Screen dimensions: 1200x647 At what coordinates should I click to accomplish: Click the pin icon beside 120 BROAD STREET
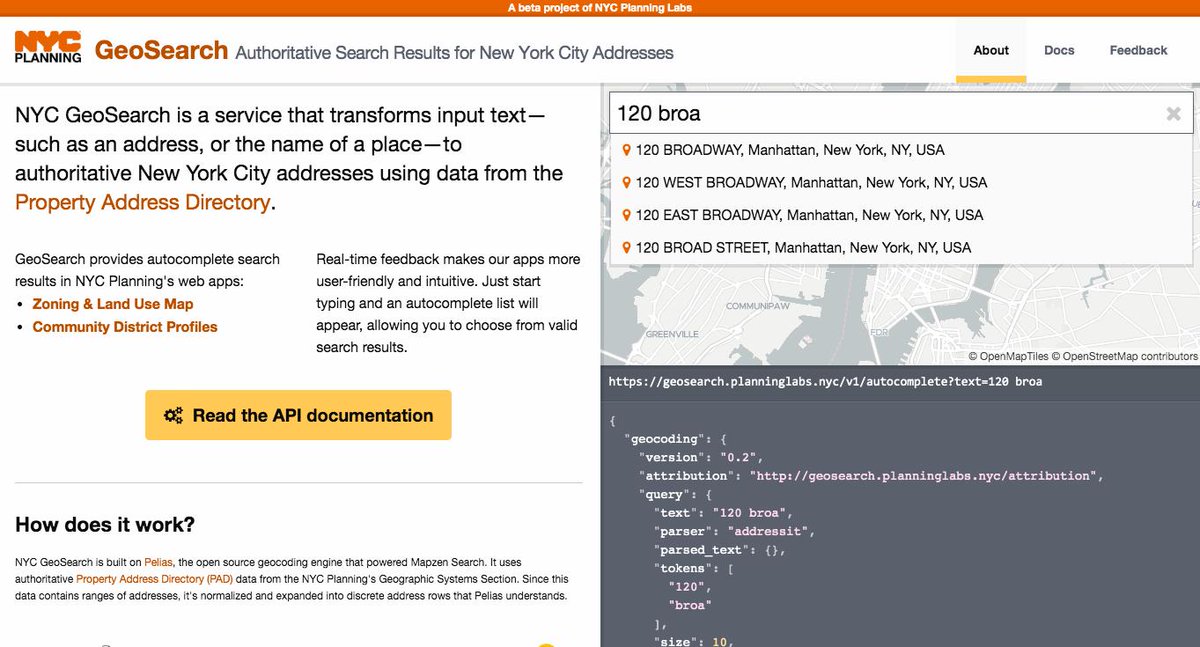(x=627, y=248)
